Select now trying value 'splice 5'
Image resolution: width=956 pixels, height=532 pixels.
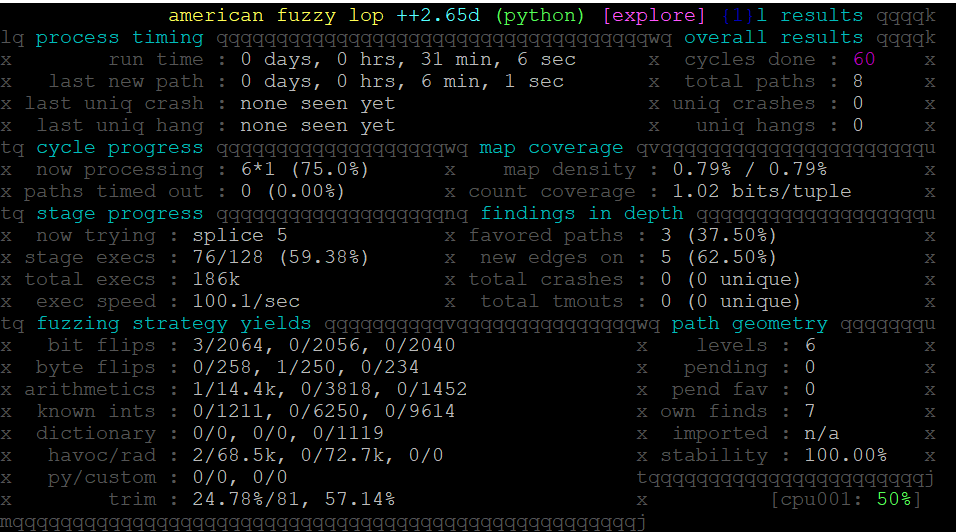(240, 235)
